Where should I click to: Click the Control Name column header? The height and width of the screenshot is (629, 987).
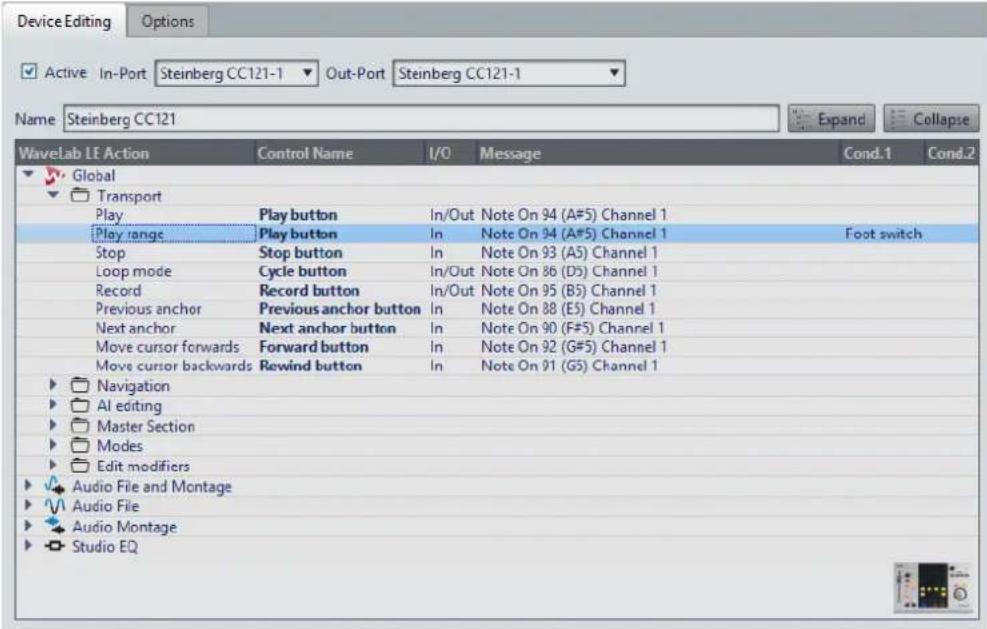pyautogui.click(x=339, y=153)
